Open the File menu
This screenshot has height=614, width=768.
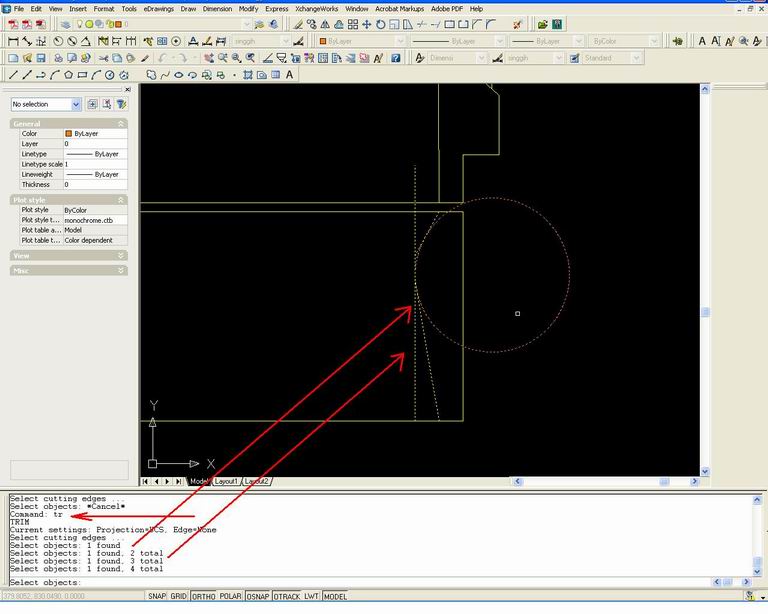pyautogui.click(x=19, y=9)
